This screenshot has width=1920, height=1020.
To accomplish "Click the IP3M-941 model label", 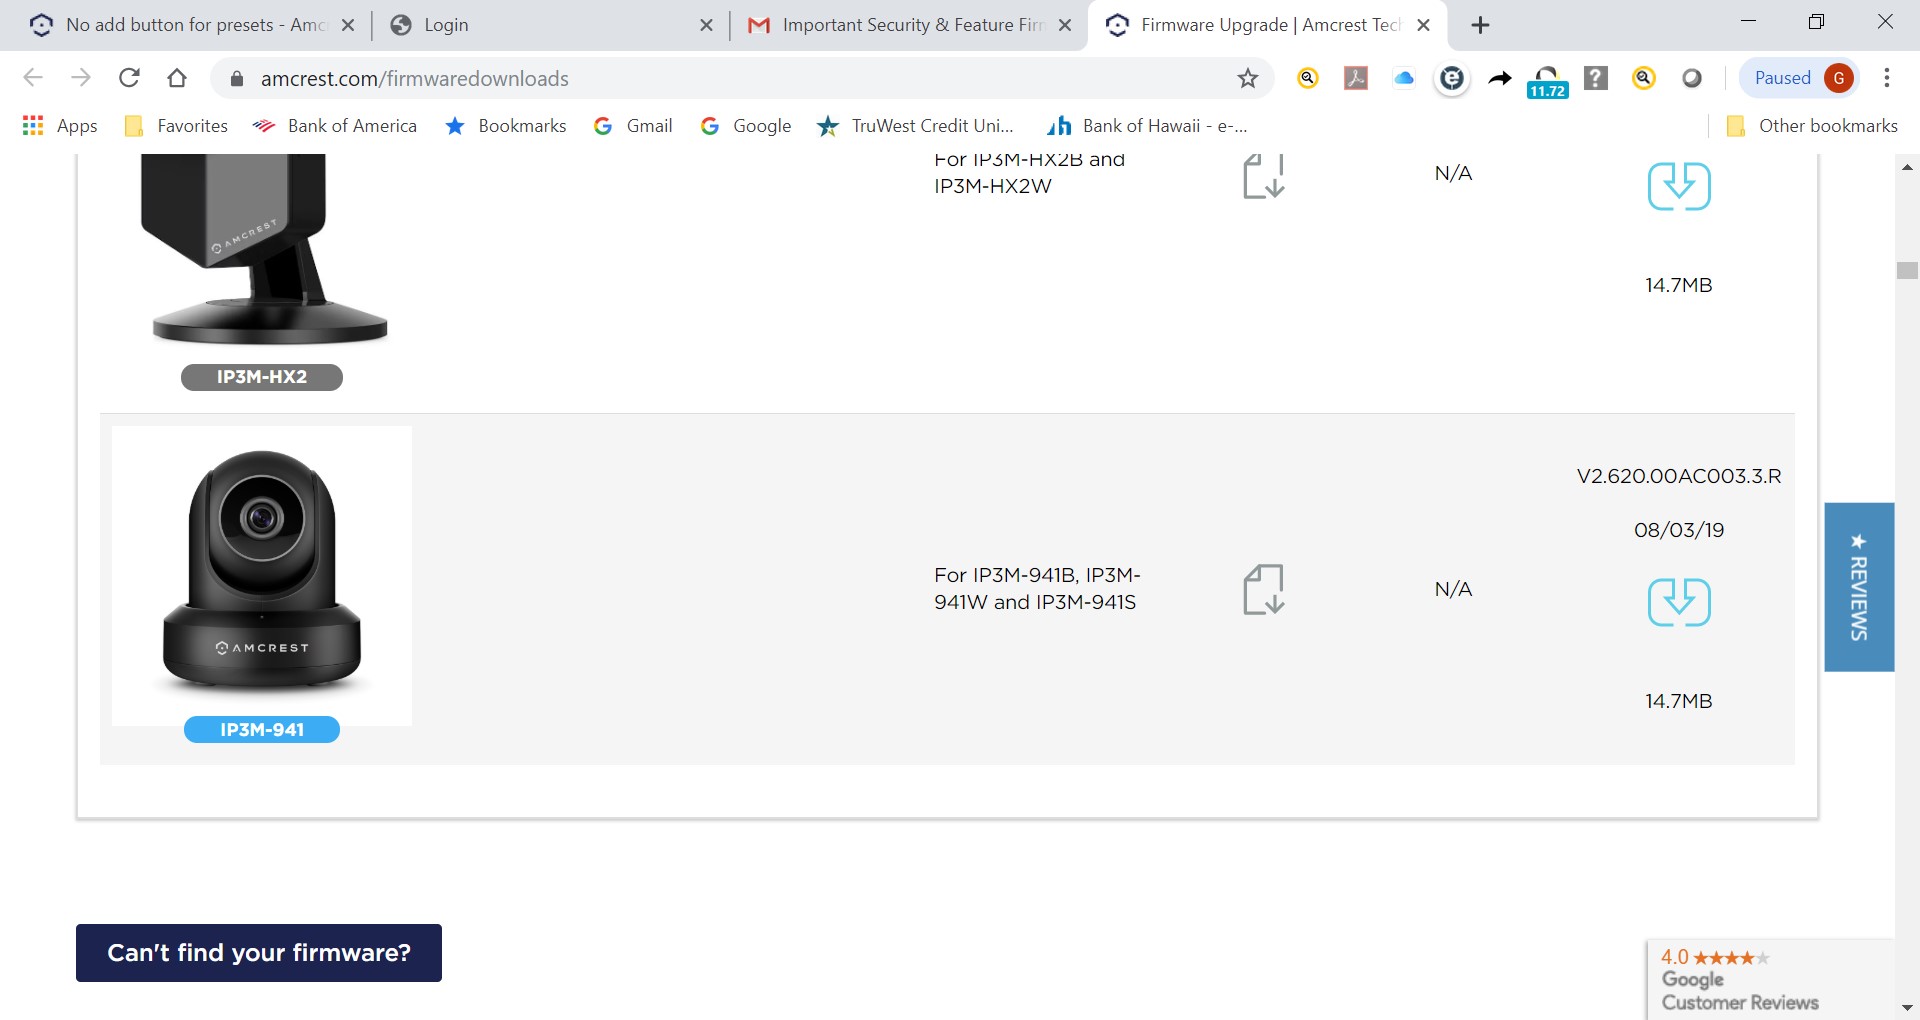I will pyautogui.click(x=262, y=730).
